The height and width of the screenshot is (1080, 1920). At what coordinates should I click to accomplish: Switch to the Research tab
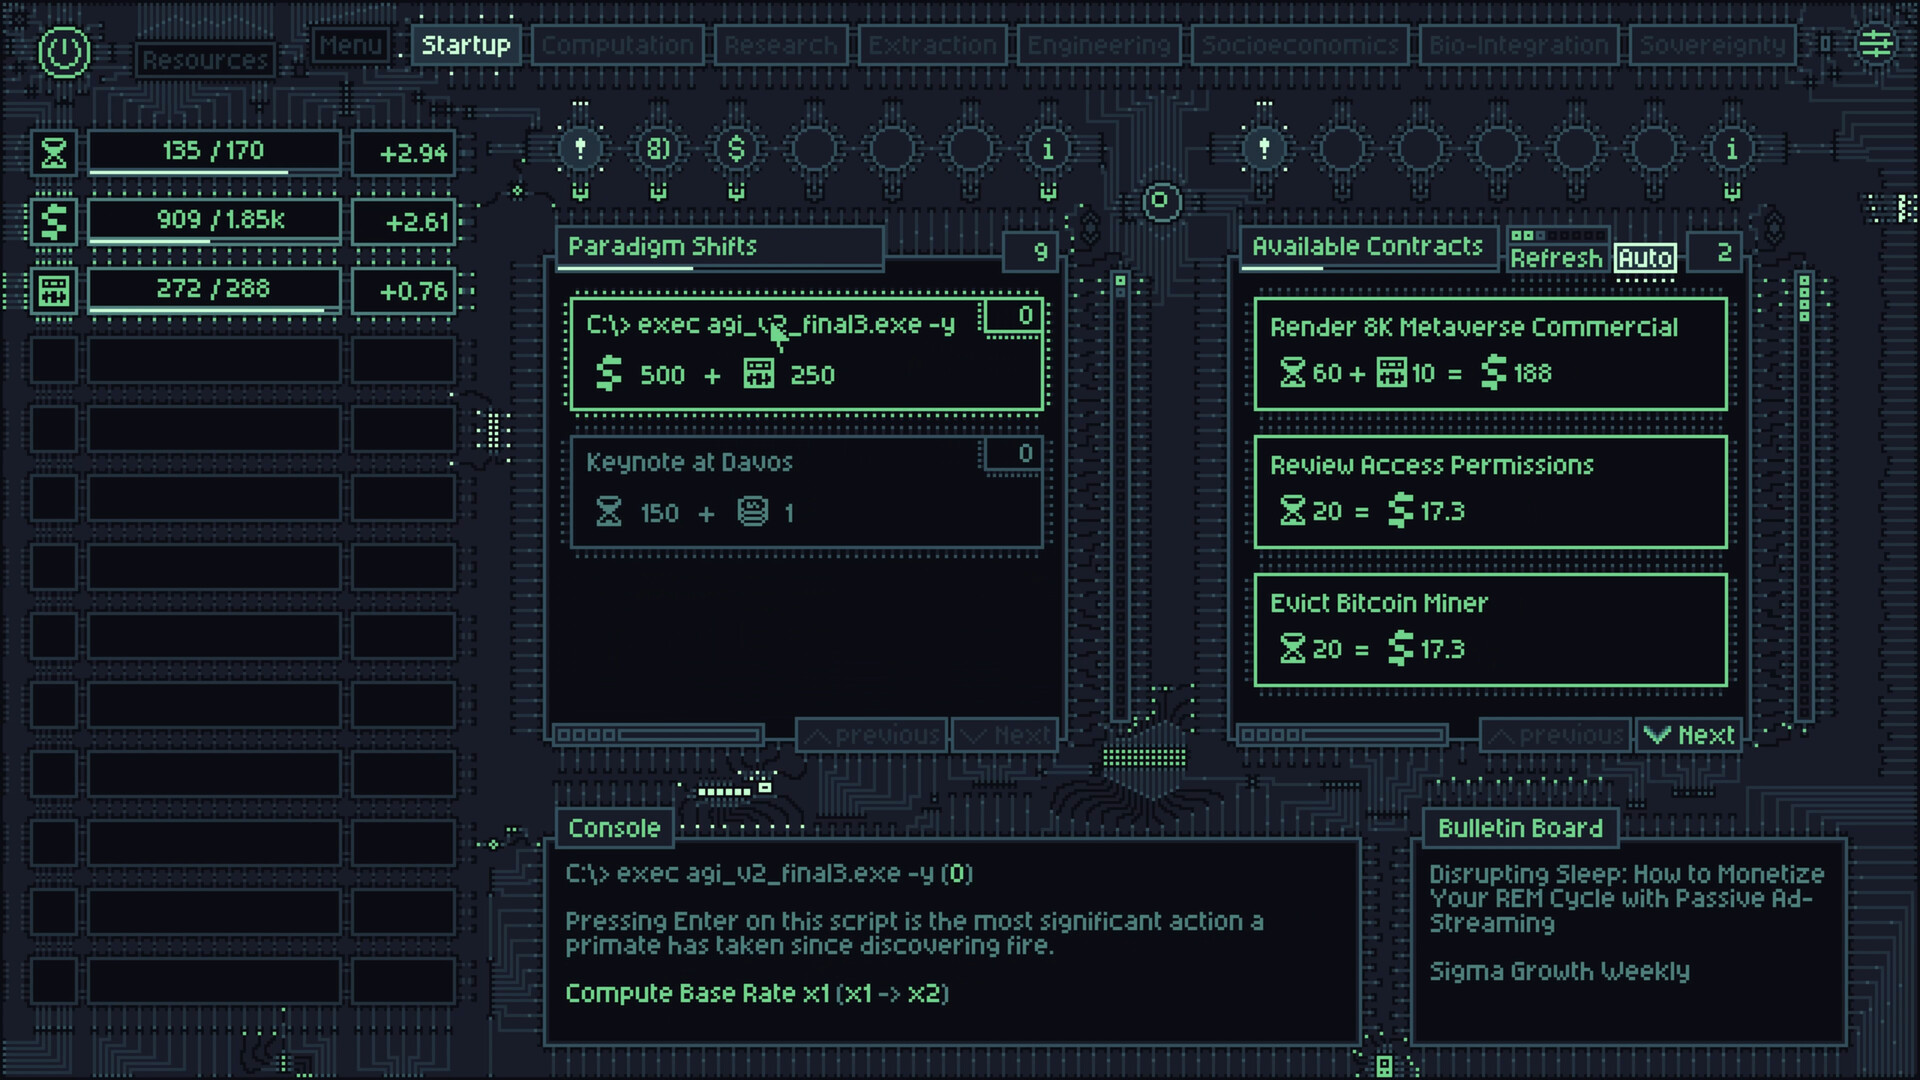[x=780, y=45]
